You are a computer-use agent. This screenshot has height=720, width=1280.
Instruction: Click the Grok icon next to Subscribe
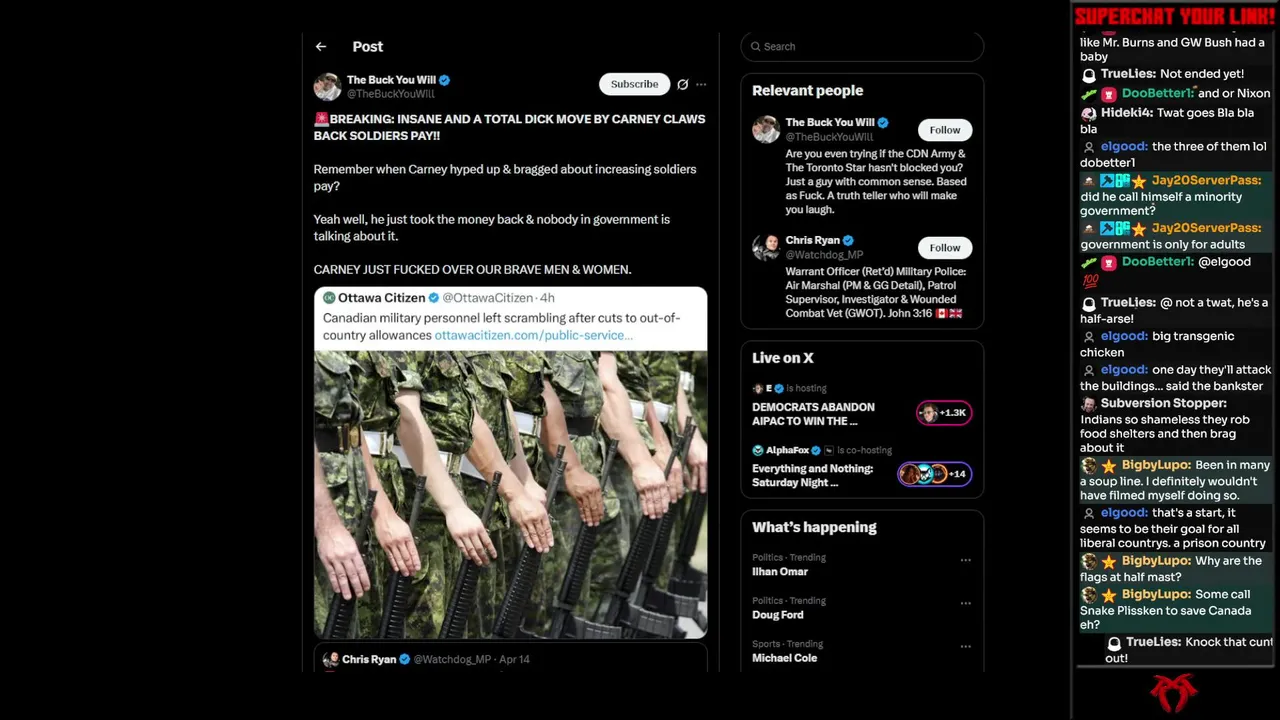pyautogui.click(x=682, y=84)
